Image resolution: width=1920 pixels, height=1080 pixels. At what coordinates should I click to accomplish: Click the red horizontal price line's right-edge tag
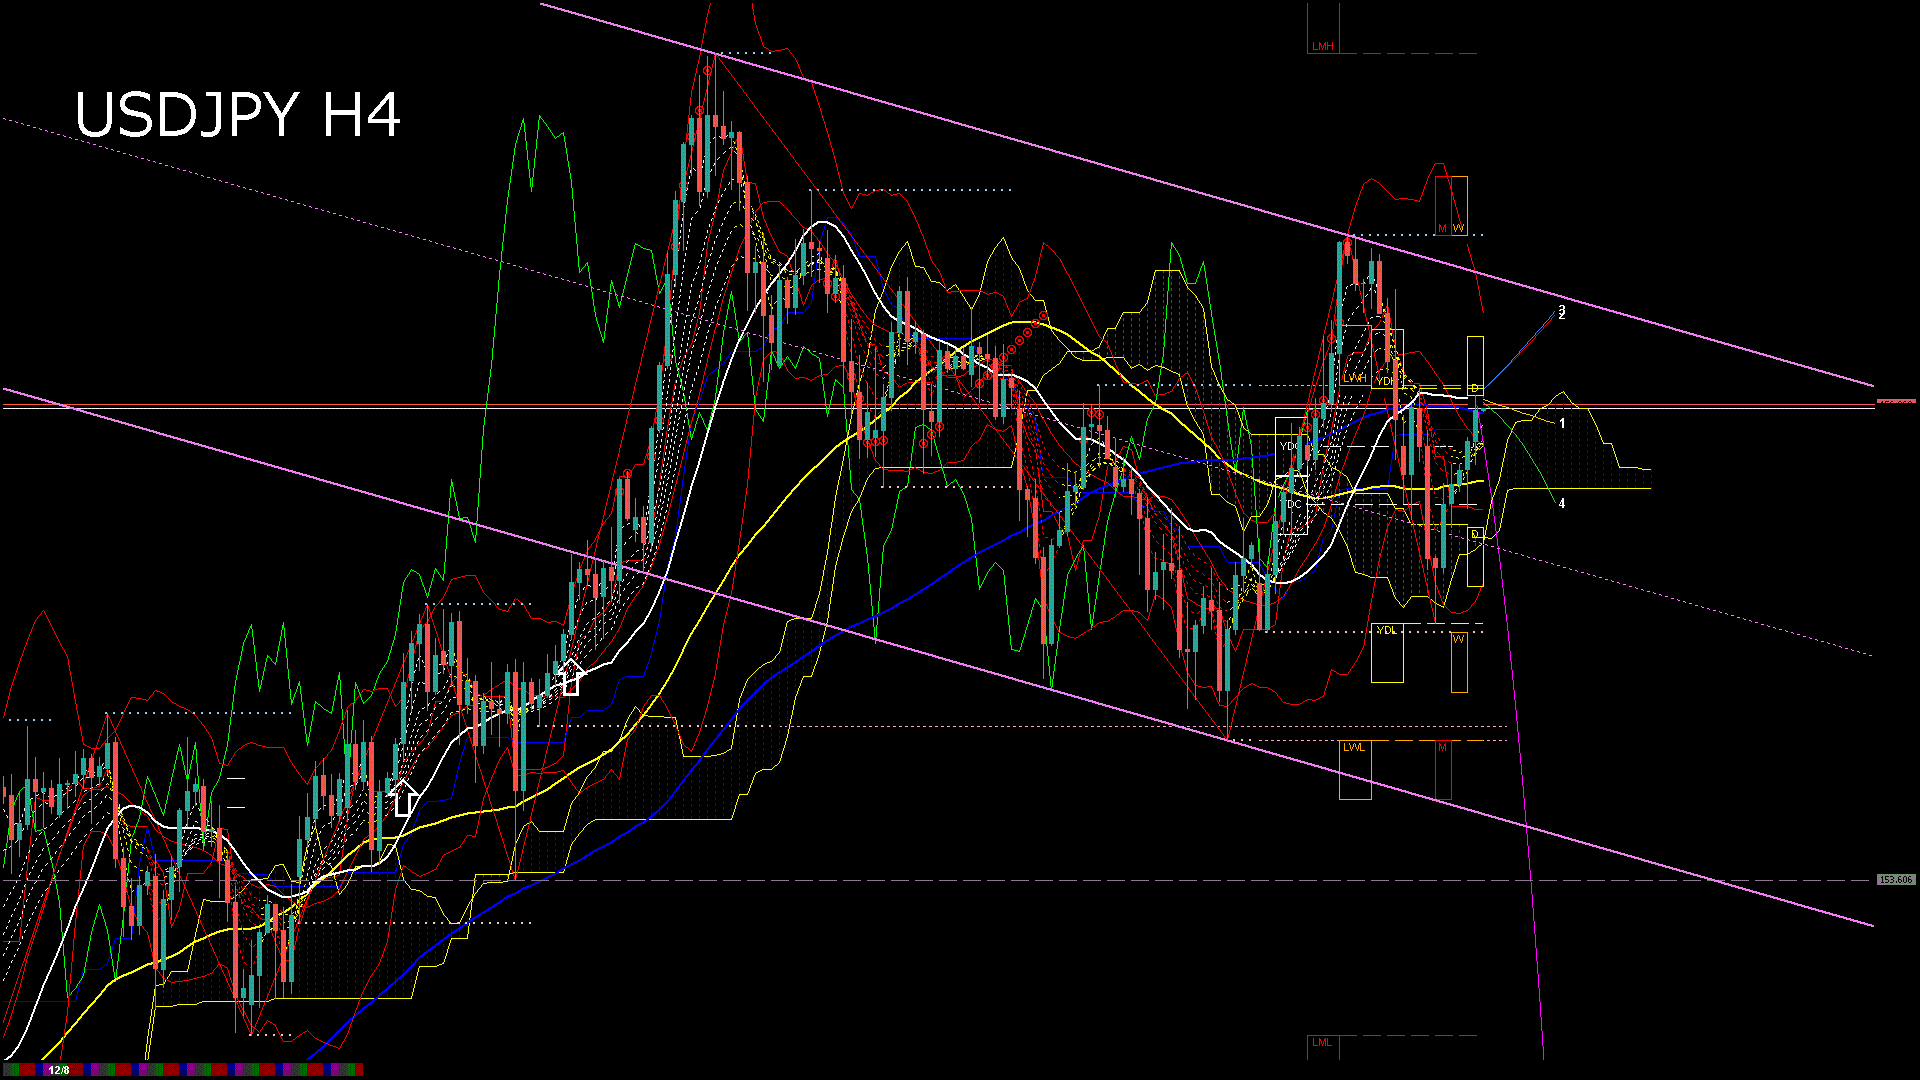1895,401
